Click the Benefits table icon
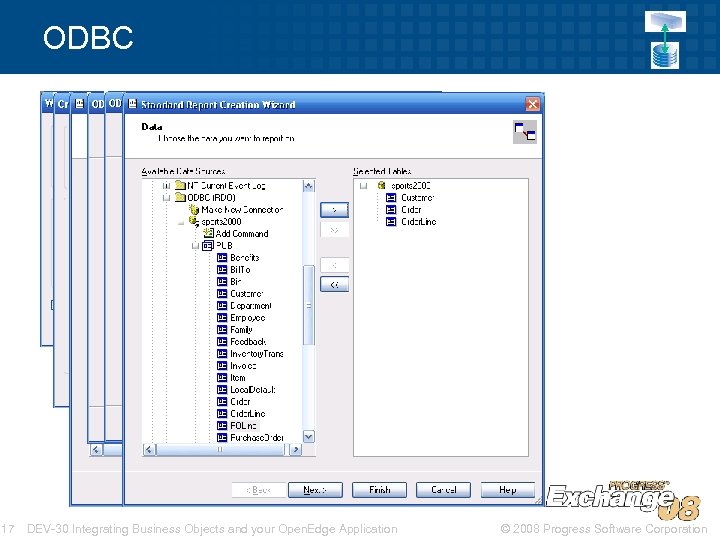 click(x=222, y=258)
